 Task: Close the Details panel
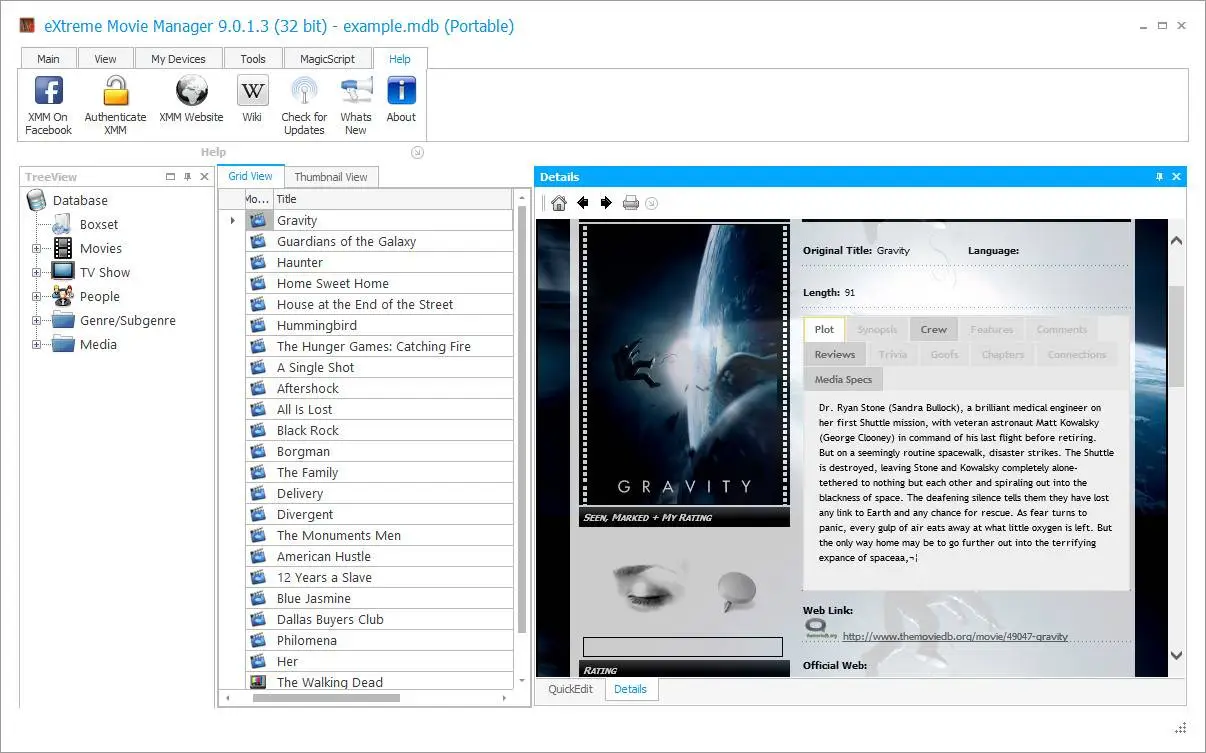[x=1176, y=177]
